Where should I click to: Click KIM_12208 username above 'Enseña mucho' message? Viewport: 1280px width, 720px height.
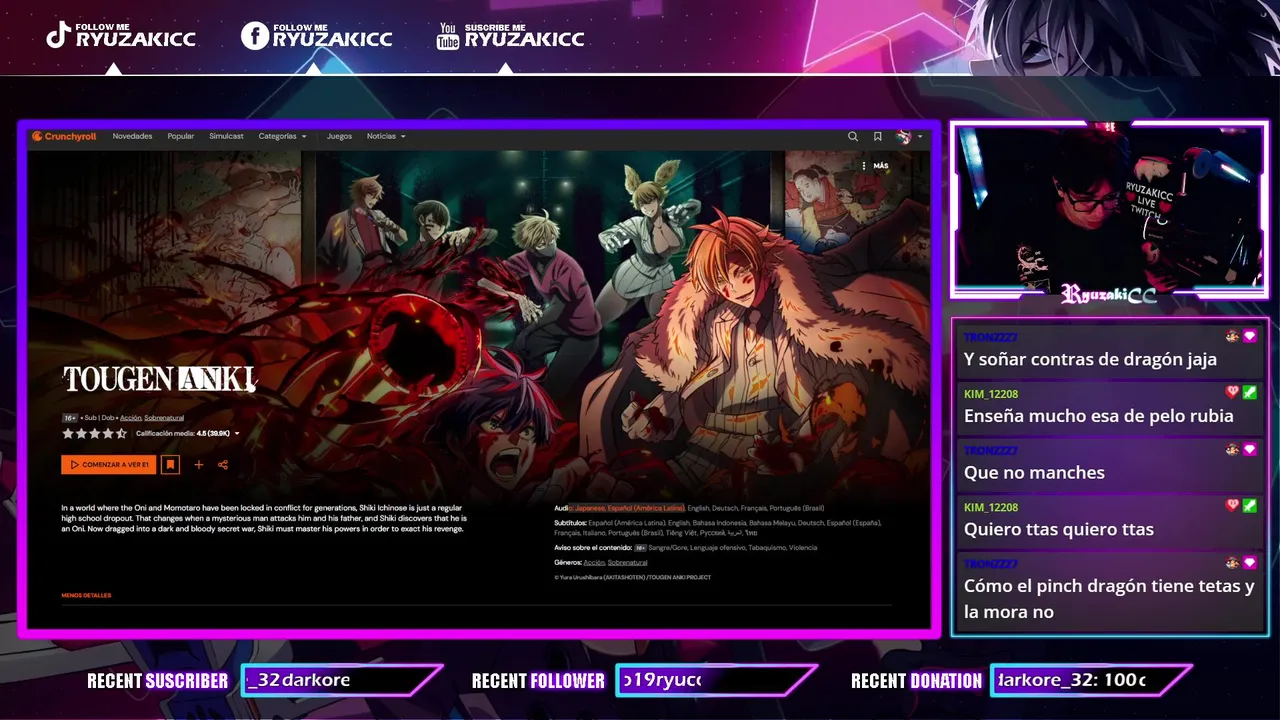tap(991, 394)
